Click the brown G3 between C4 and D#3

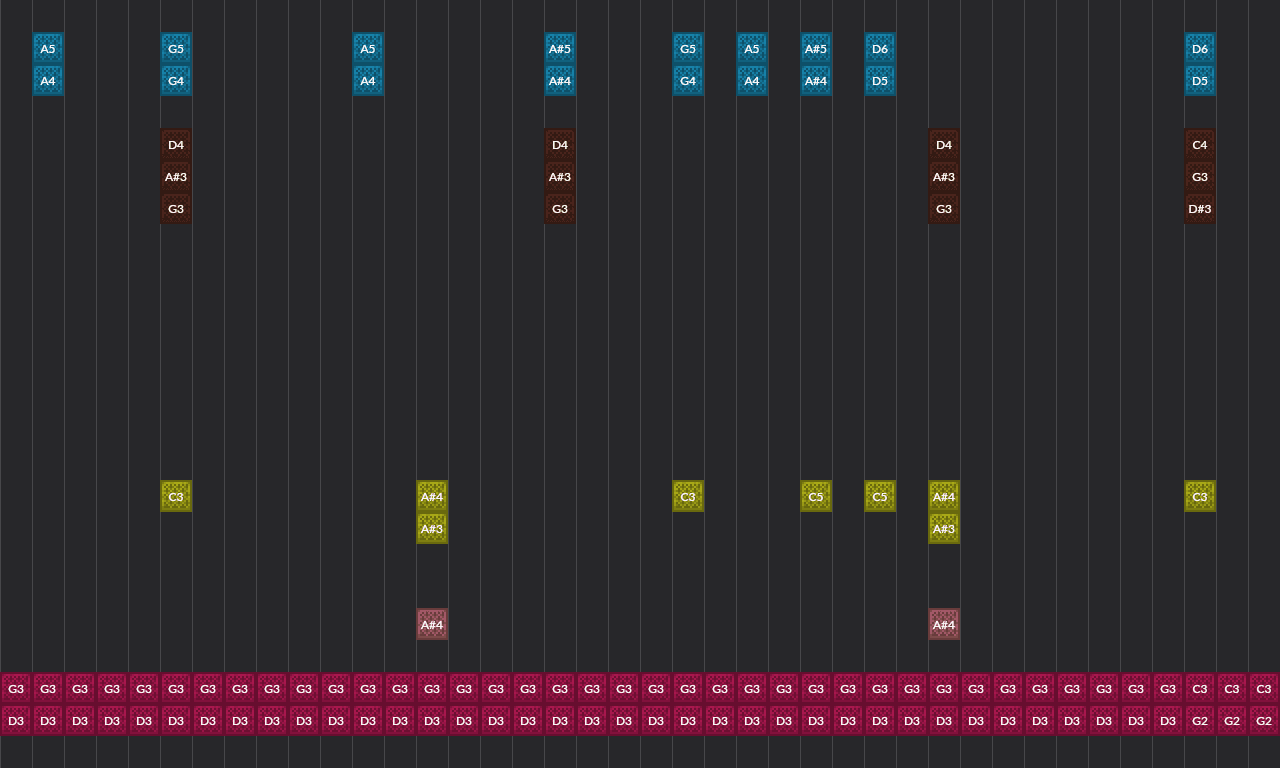(1200, 177)
